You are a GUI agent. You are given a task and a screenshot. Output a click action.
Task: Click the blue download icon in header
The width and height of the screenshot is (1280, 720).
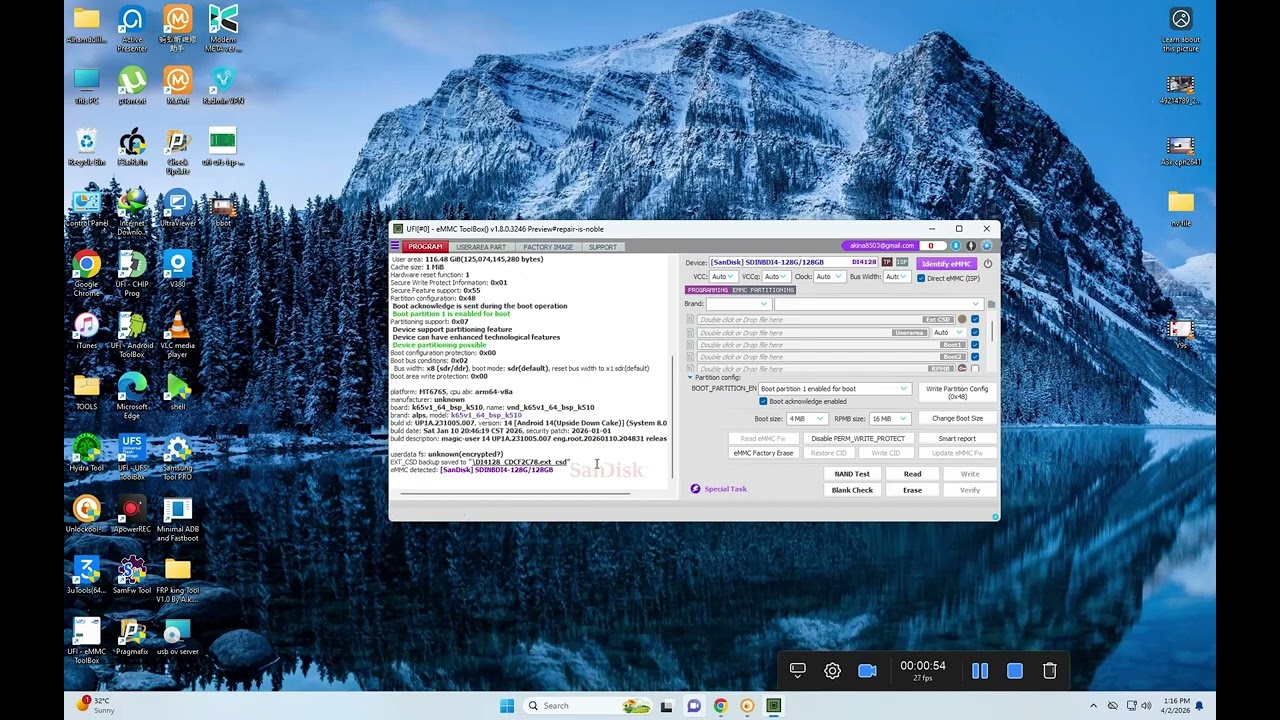956,246
